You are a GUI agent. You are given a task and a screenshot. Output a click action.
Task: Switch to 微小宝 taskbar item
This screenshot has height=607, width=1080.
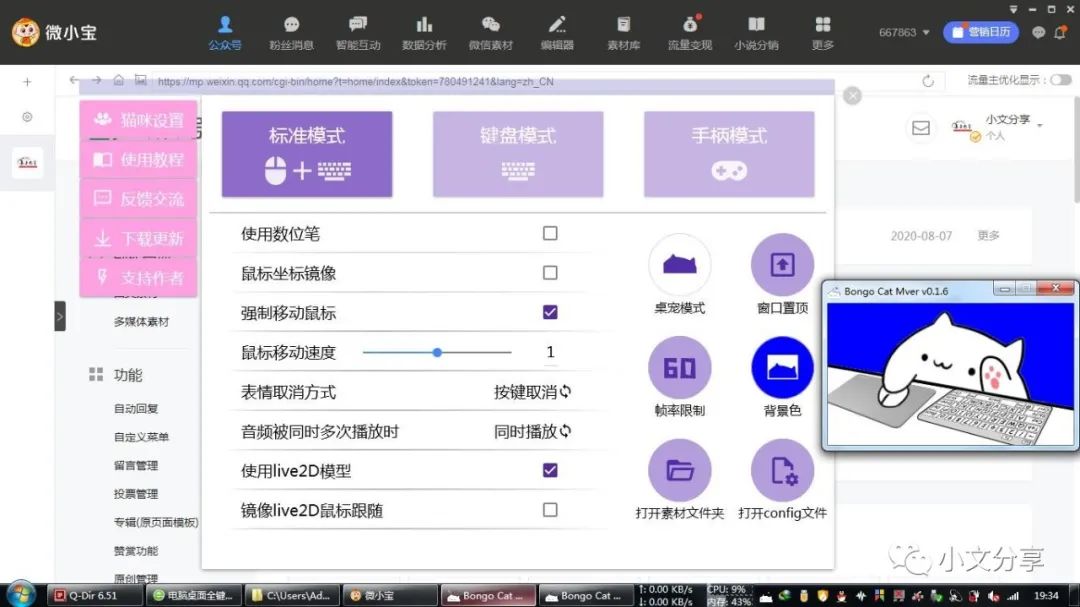(x=388, y=595)
